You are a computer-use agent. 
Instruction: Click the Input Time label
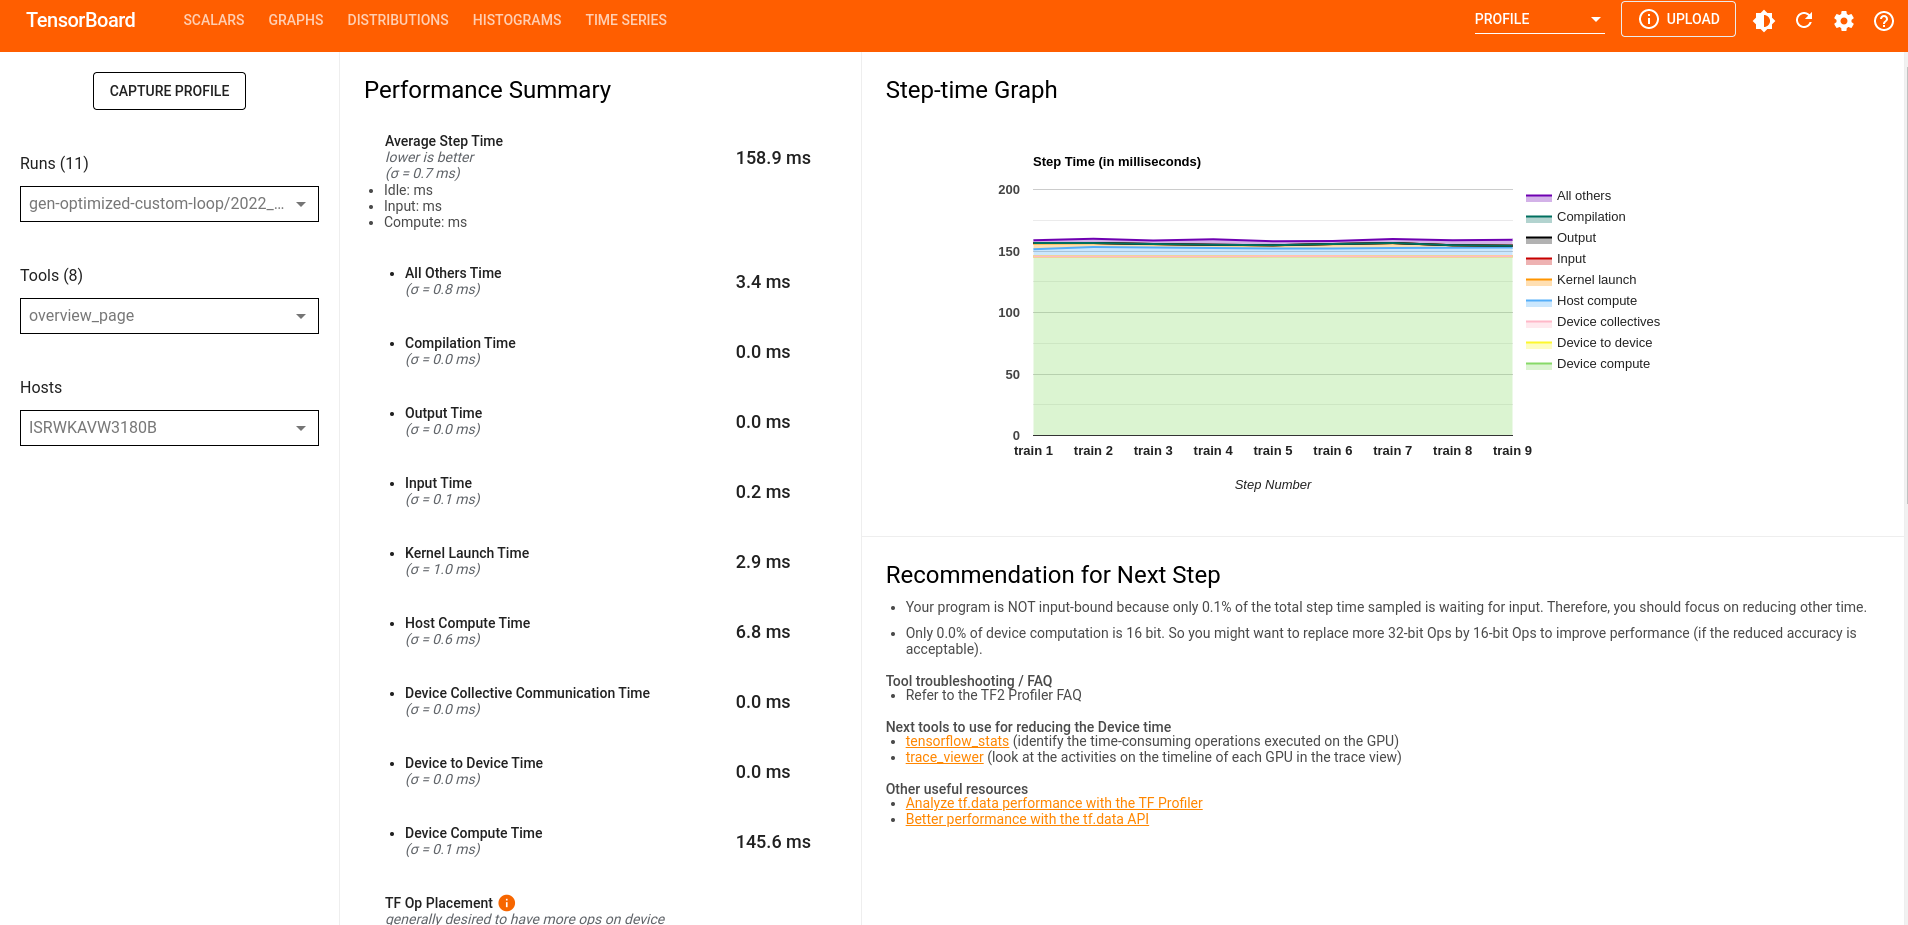point(438,483)
